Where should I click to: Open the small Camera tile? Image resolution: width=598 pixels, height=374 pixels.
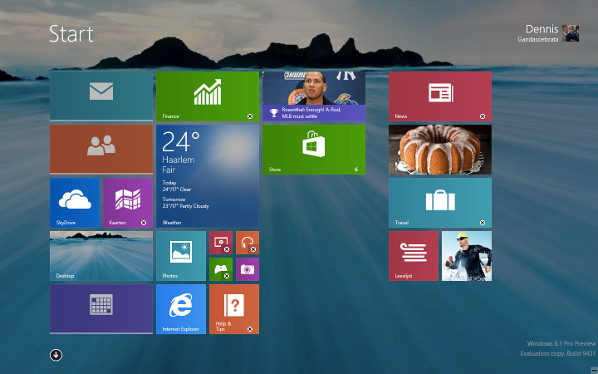[x=247, y=269]
